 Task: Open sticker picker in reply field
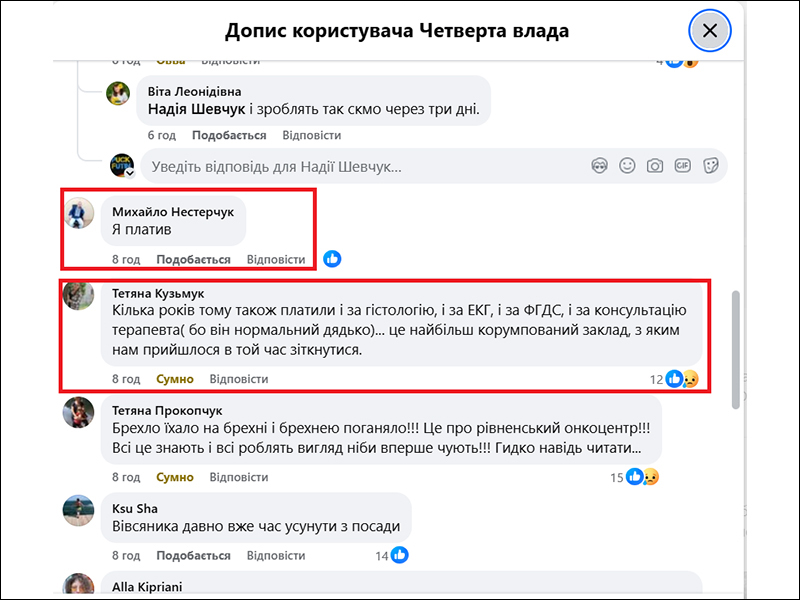pyautogui.click(x=711, y=165)
